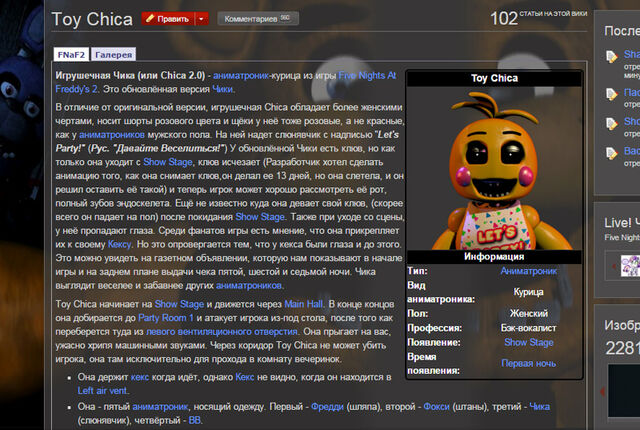This screenshot has width=640, height=430.
Task: Click the Информация infobox header
Action: coord(494,257)
